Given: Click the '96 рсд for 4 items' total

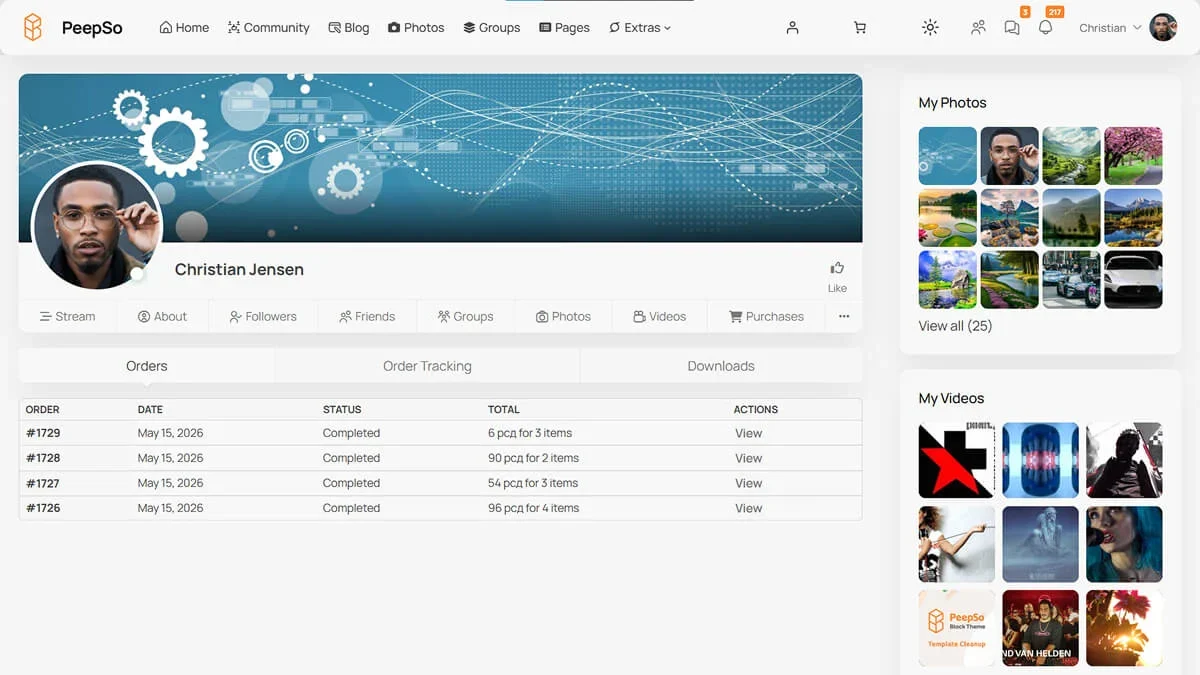Looking at the screenshot, I should [533, 508].
